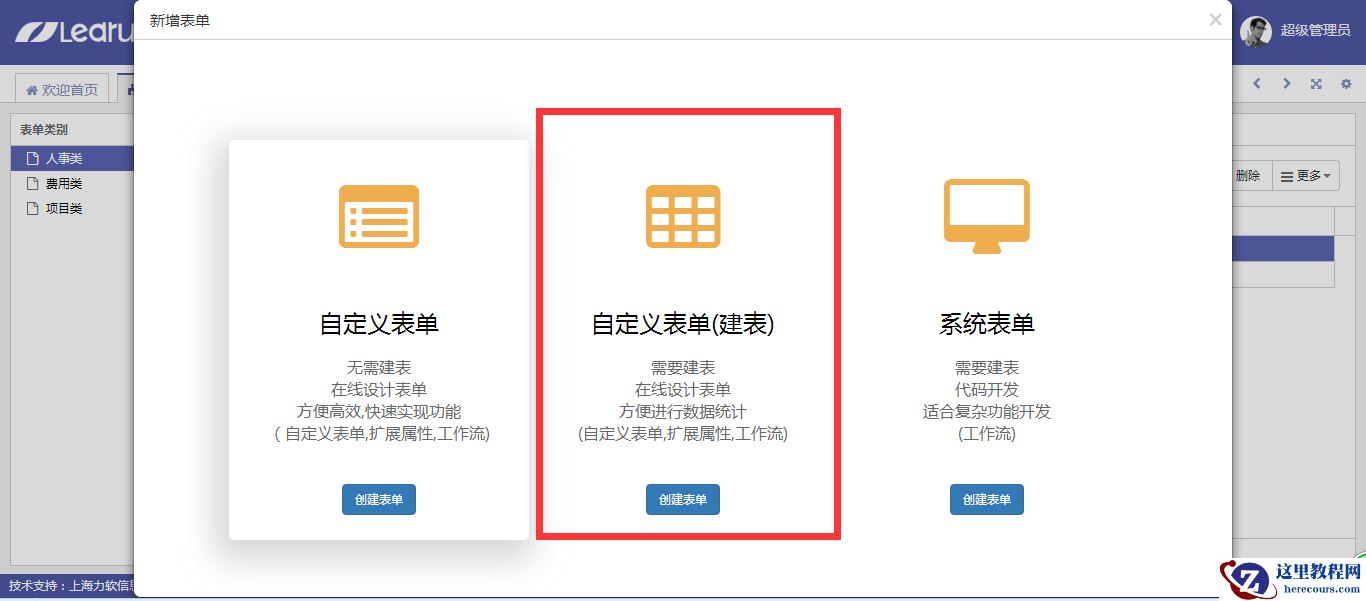The height and width of the screenshot is (601, 1366).
Task: Click the 删除 toolbar button
Action: [1249, 176]
